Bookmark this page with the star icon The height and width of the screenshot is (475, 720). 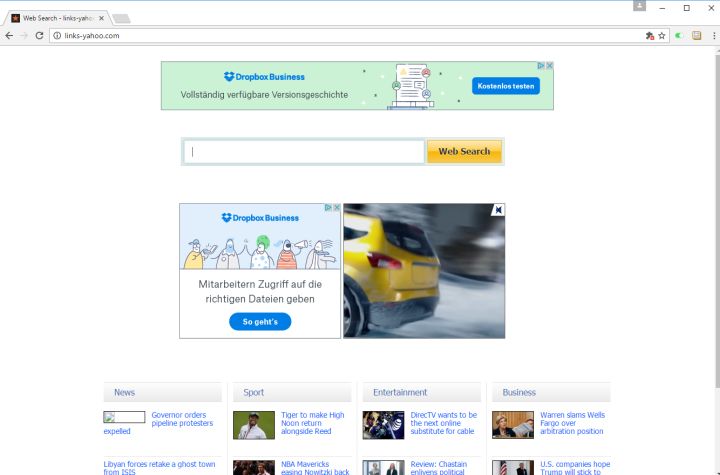pos(662,35)
